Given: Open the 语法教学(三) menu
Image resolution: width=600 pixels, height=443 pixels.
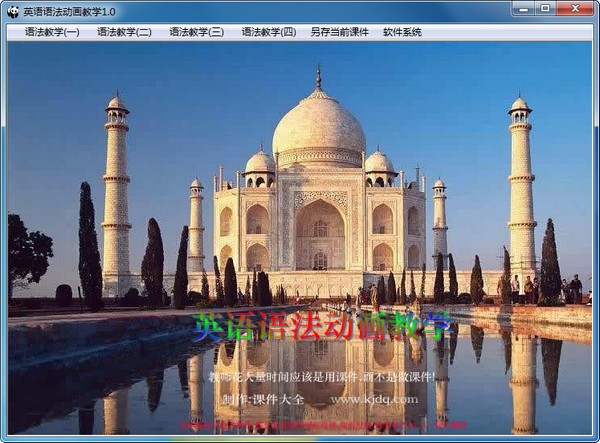Looking at the screenshot, I should point(197,32).
